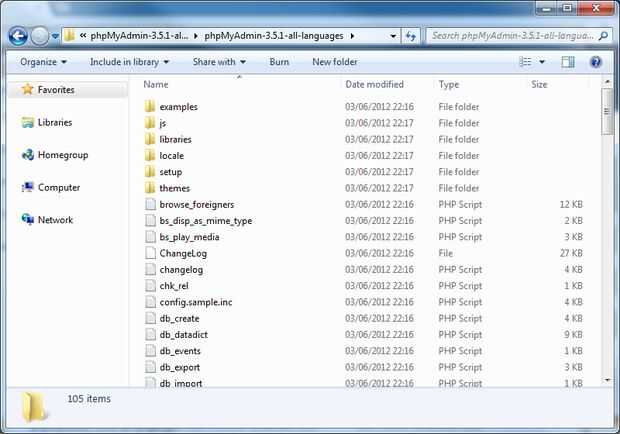Click the themes folder icon
The height and width of the screenshot is (434, 620).
pyautogui.click(x=150, y=187)
